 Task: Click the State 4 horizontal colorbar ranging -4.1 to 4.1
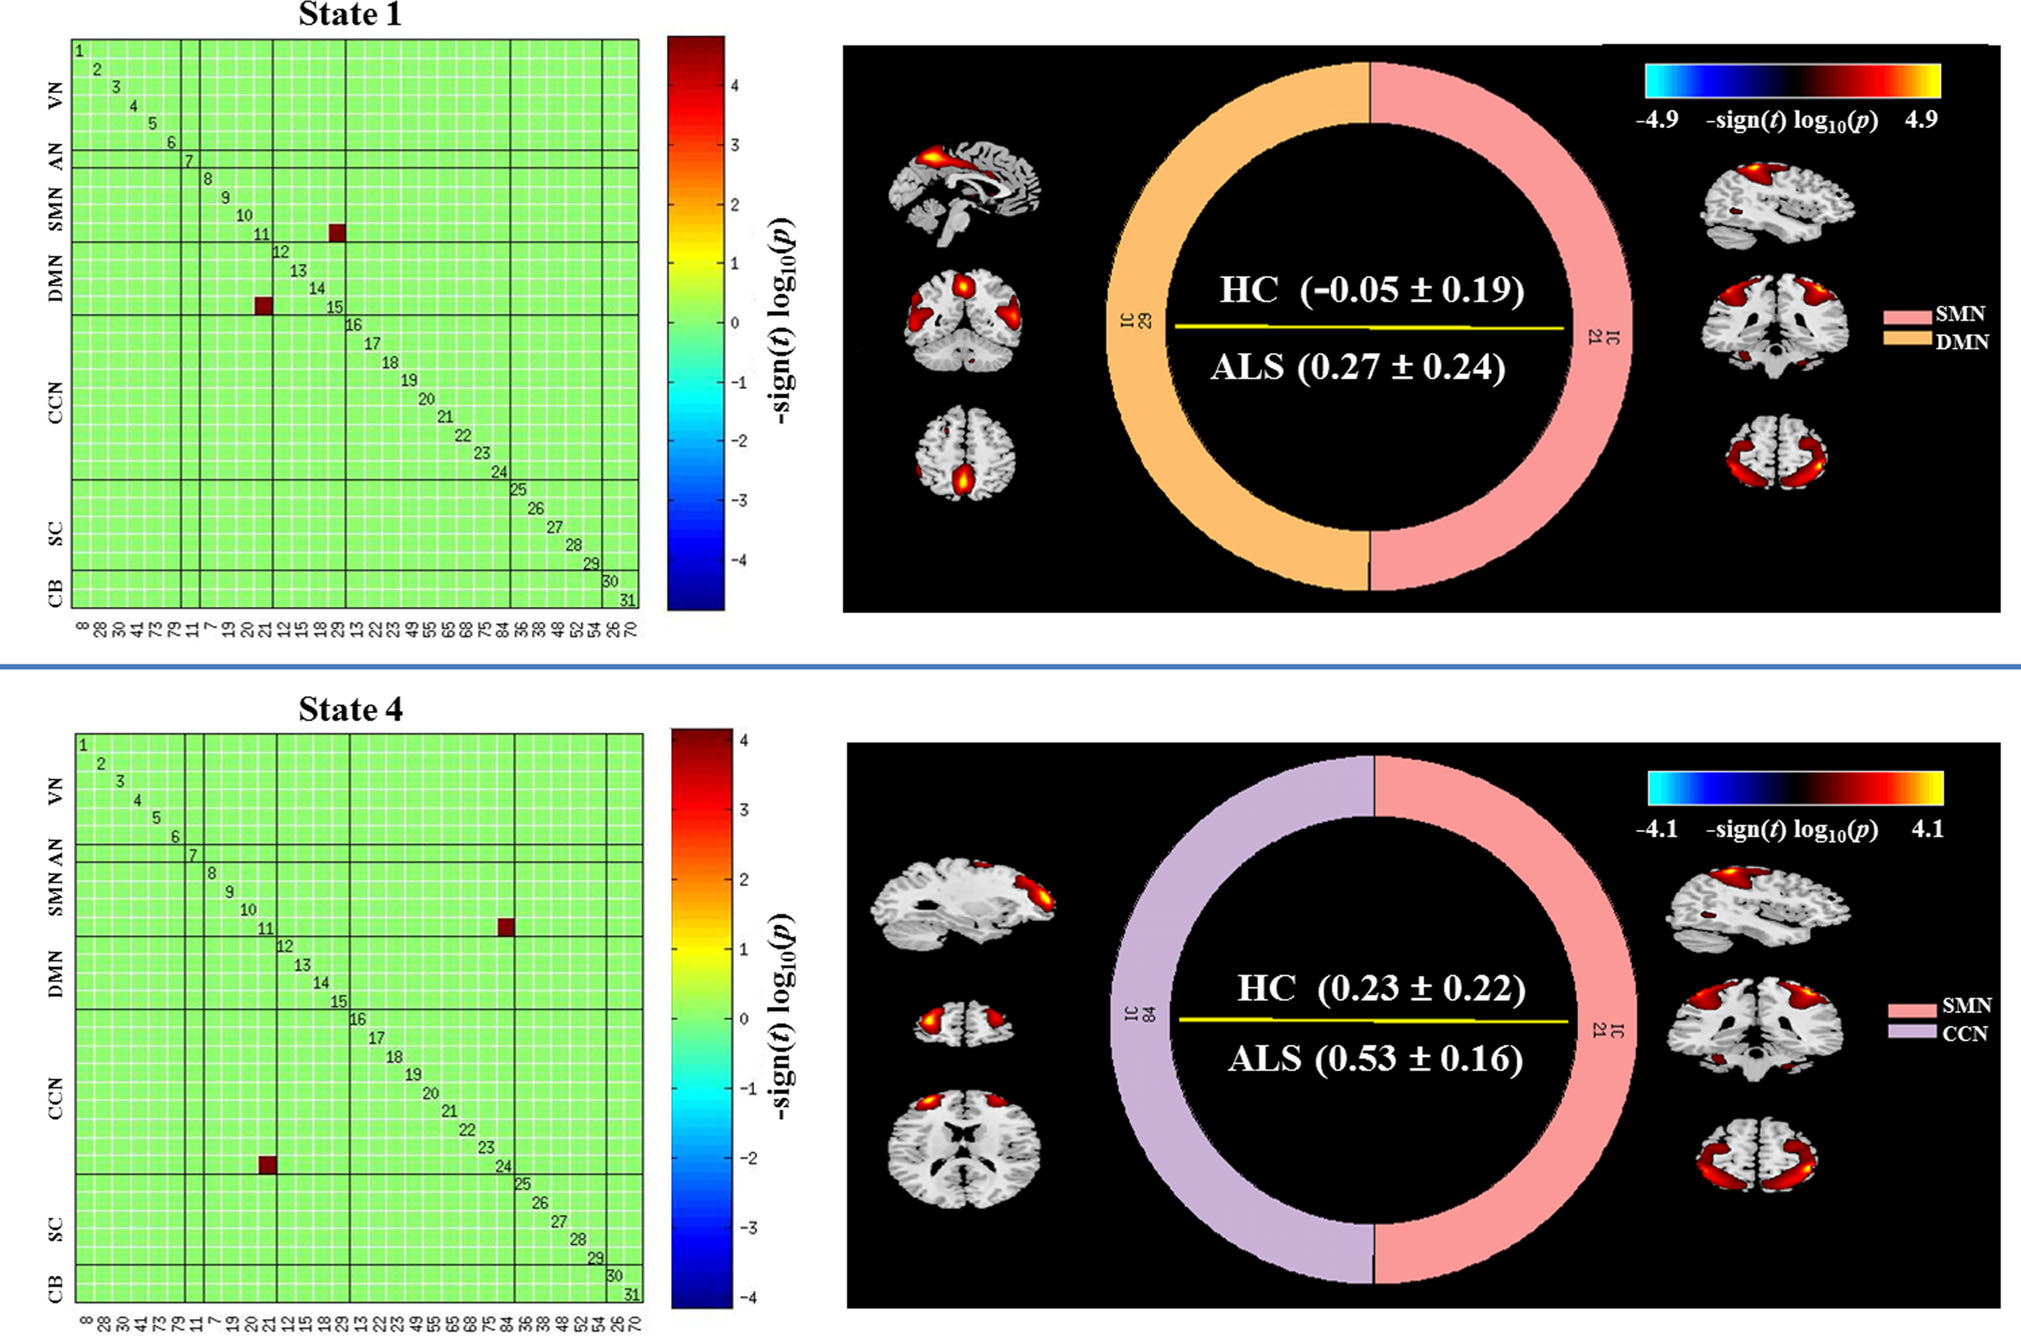pyautogui.click(x=1795, y=788)
